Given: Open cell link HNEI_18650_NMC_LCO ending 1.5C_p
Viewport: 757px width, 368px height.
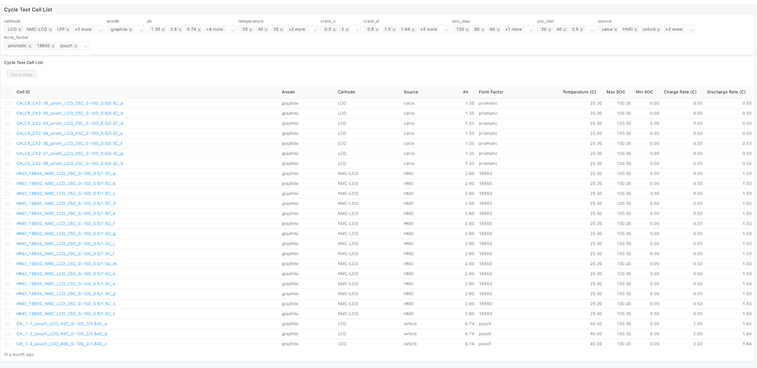Looking at the screenshot, I should coord(66,294).
